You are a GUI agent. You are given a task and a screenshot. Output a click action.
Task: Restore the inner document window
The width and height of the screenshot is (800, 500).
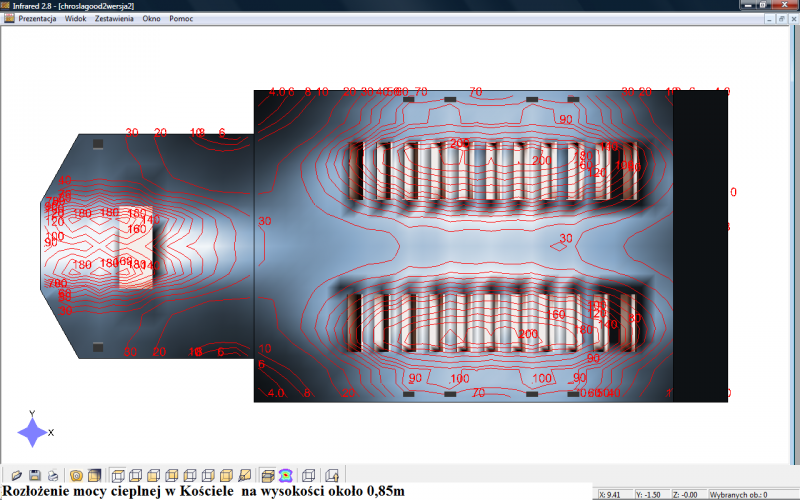click(x=782, y=19)
